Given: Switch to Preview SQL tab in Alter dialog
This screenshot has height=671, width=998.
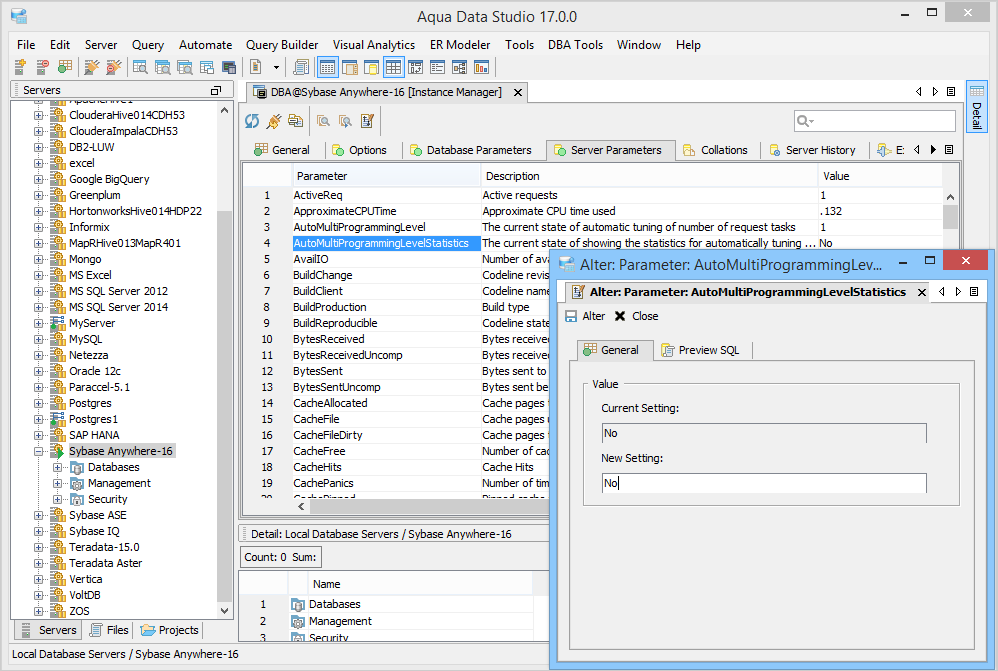Looking at the screenshot, I should point(701,350).
